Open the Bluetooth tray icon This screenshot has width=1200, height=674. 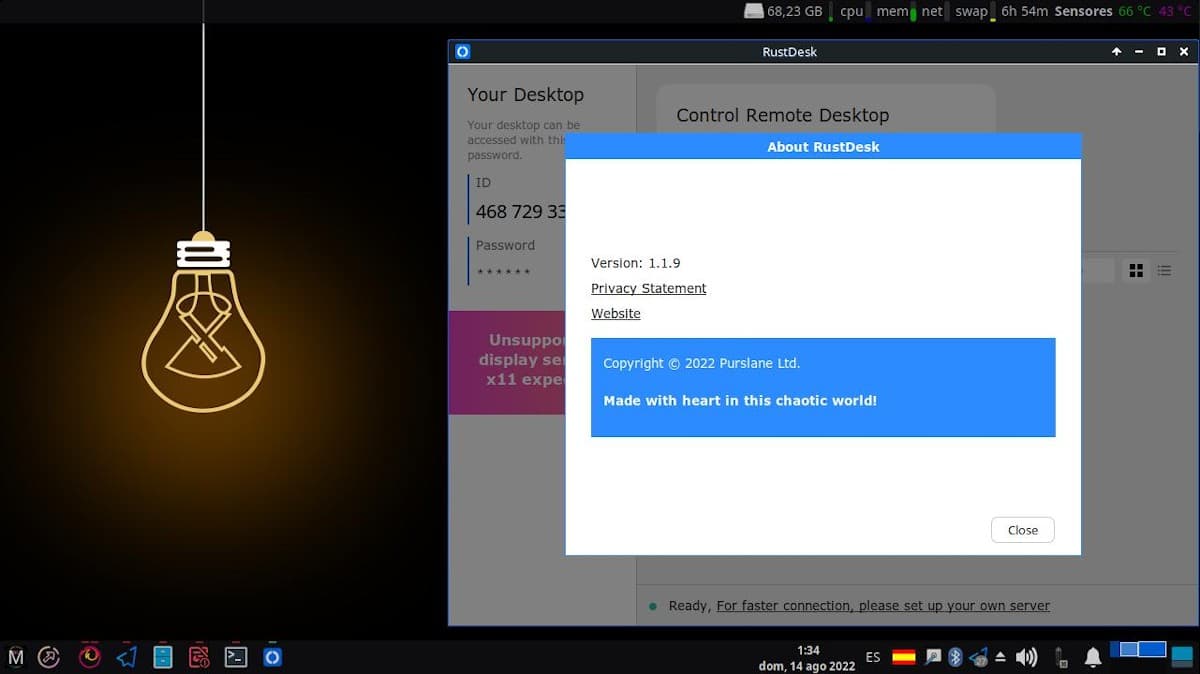click(954, 657)
